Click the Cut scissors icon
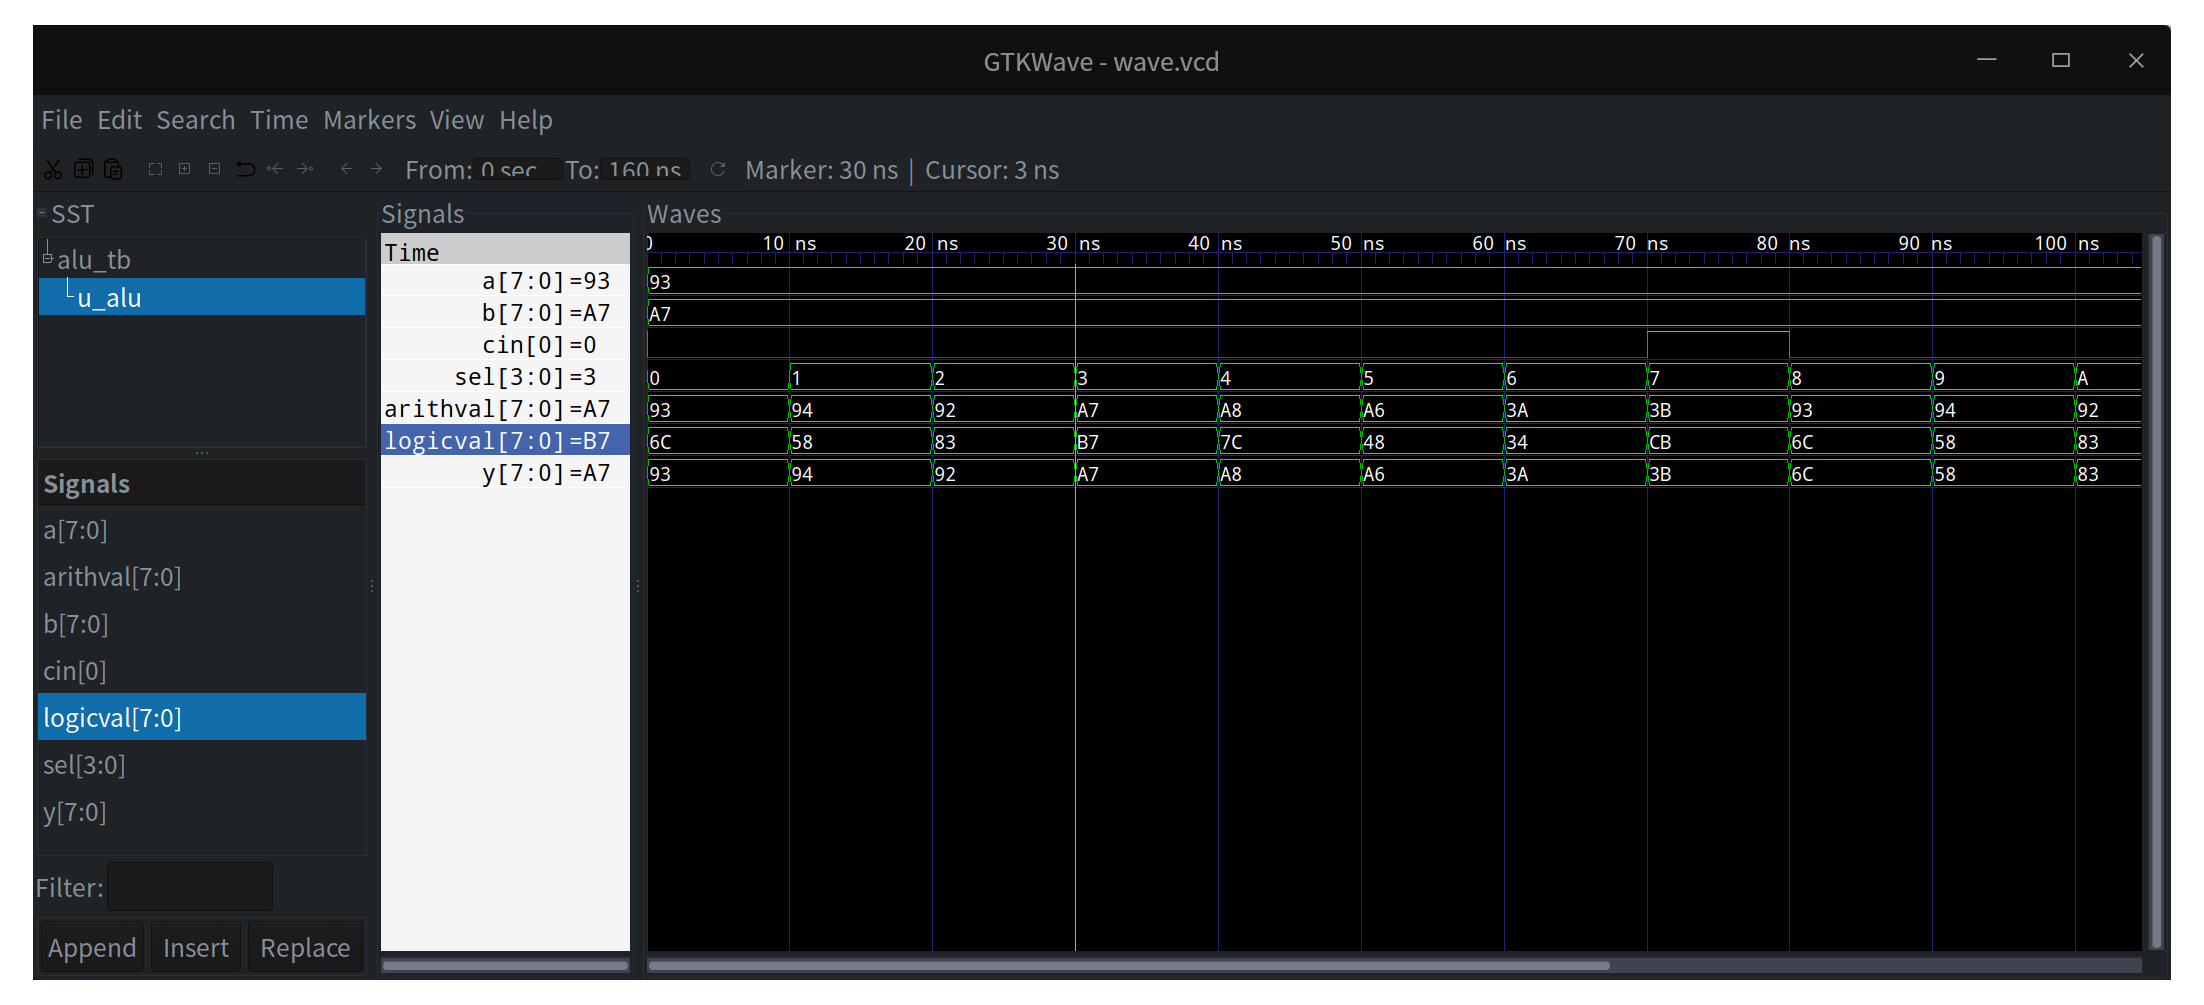 53,170
